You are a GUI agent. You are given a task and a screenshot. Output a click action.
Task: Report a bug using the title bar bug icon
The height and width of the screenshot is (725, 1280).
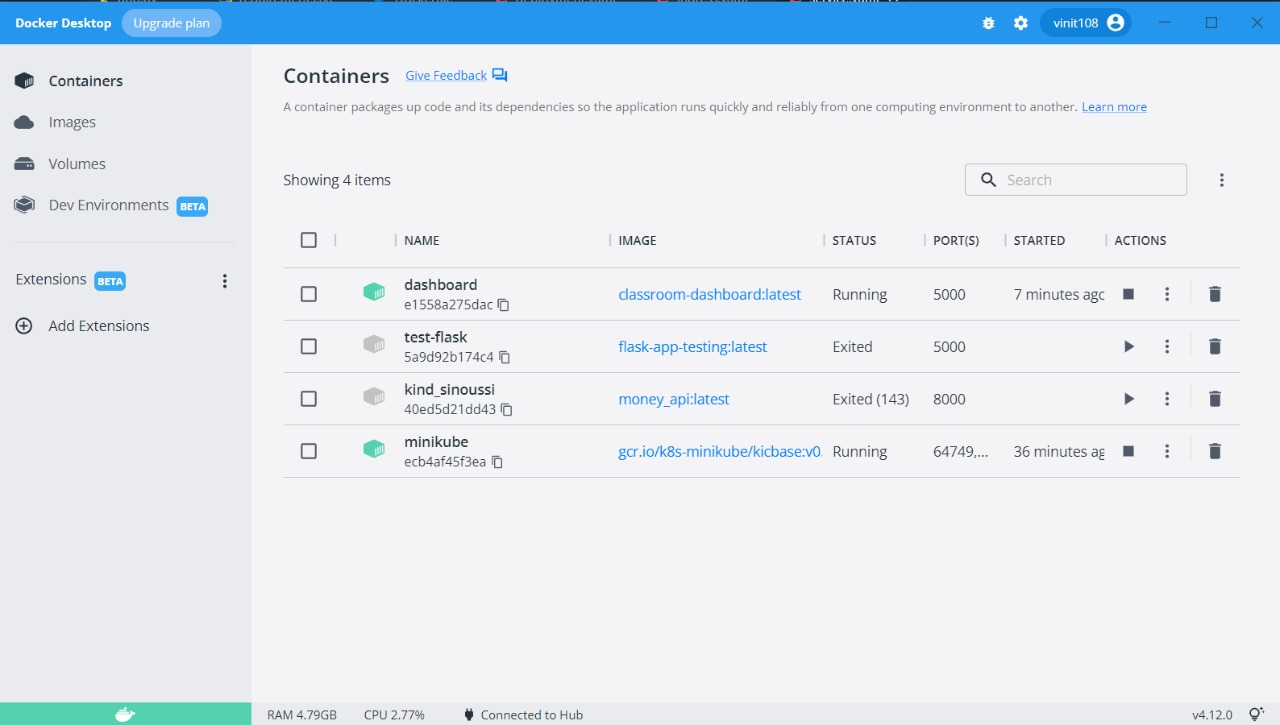tap(988, 22)
